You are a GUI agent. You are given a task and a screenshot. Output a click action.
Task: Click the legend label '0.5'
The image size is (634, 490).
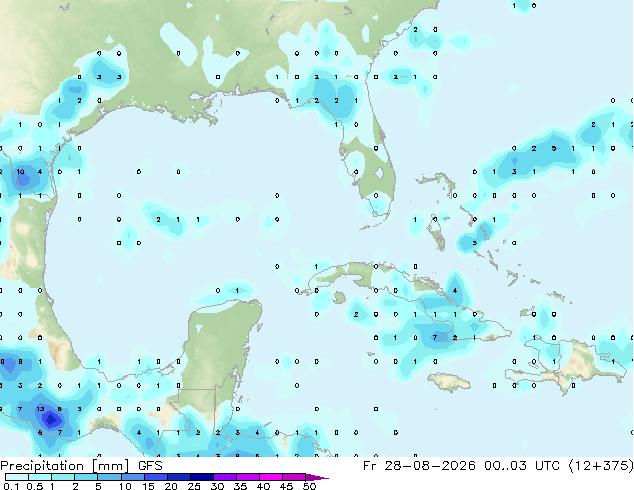35,486
